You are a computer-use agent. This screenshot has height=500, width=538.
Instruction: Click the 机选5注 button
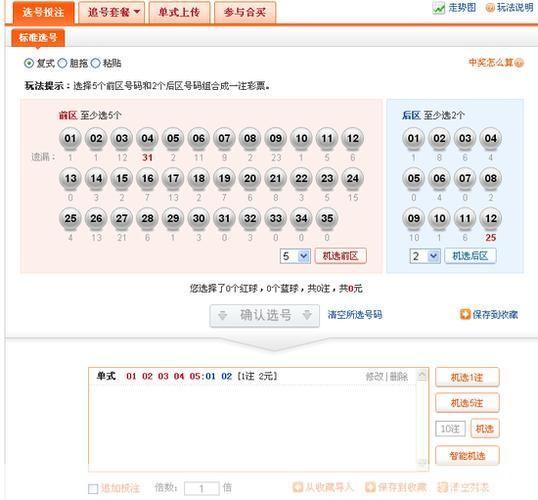click(x=467, y=403)
